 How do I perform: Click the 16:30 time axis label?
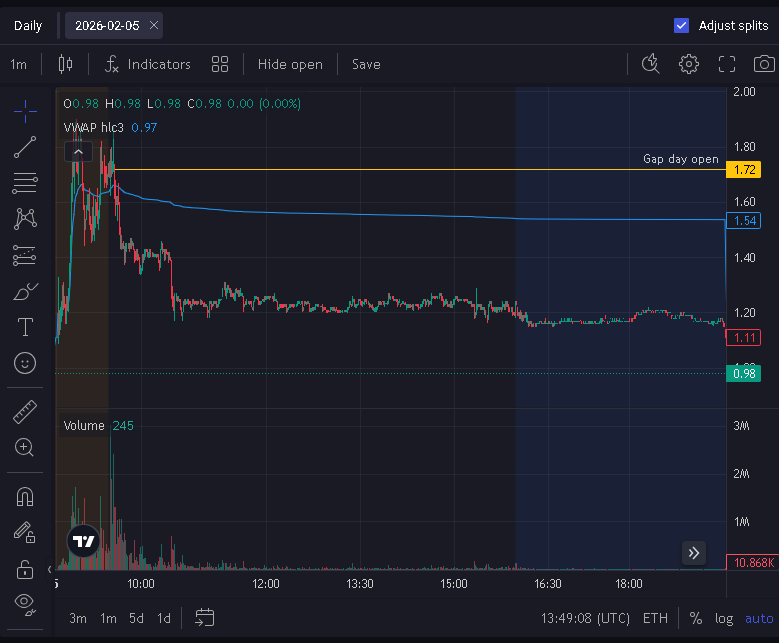click(548, 584)
